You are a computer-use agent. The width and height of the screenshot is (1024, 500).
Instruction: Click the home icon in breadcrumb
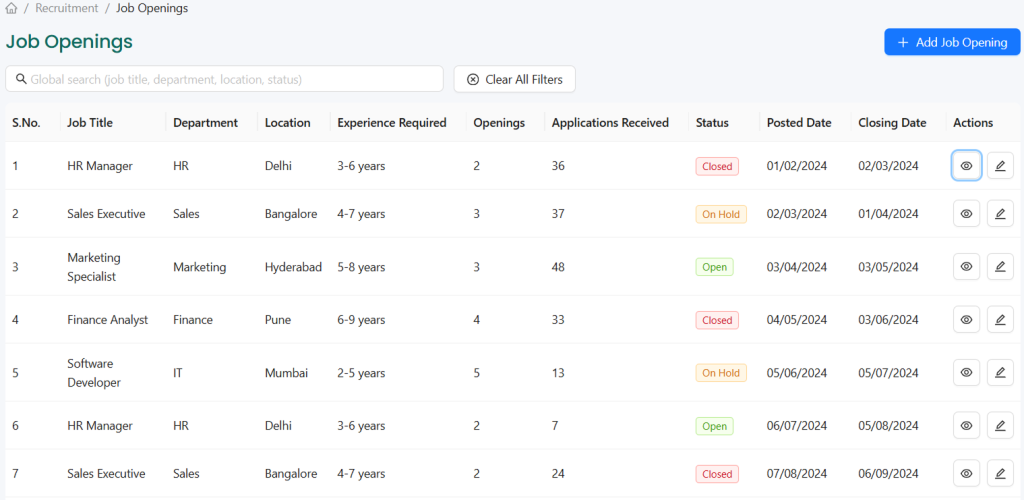point(11,8)
